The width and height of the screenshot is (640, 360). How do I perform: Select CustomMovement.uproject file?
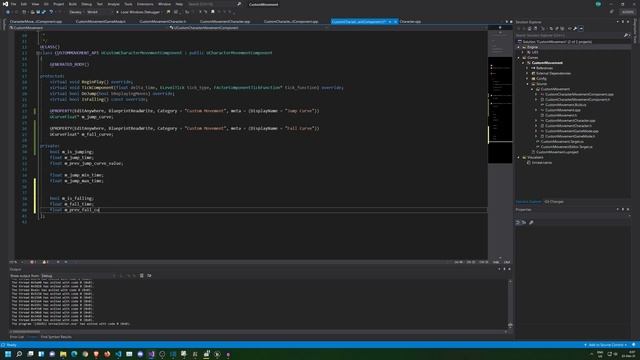[x=557, y=152]
